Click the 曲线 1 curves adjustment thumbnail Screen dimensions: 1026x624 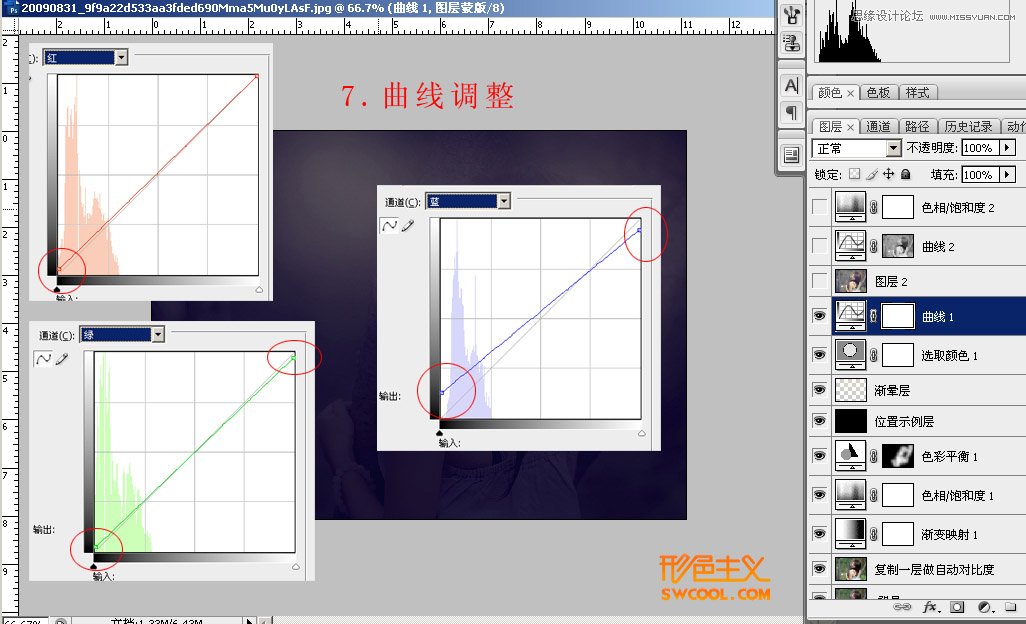tap(851, 317)
